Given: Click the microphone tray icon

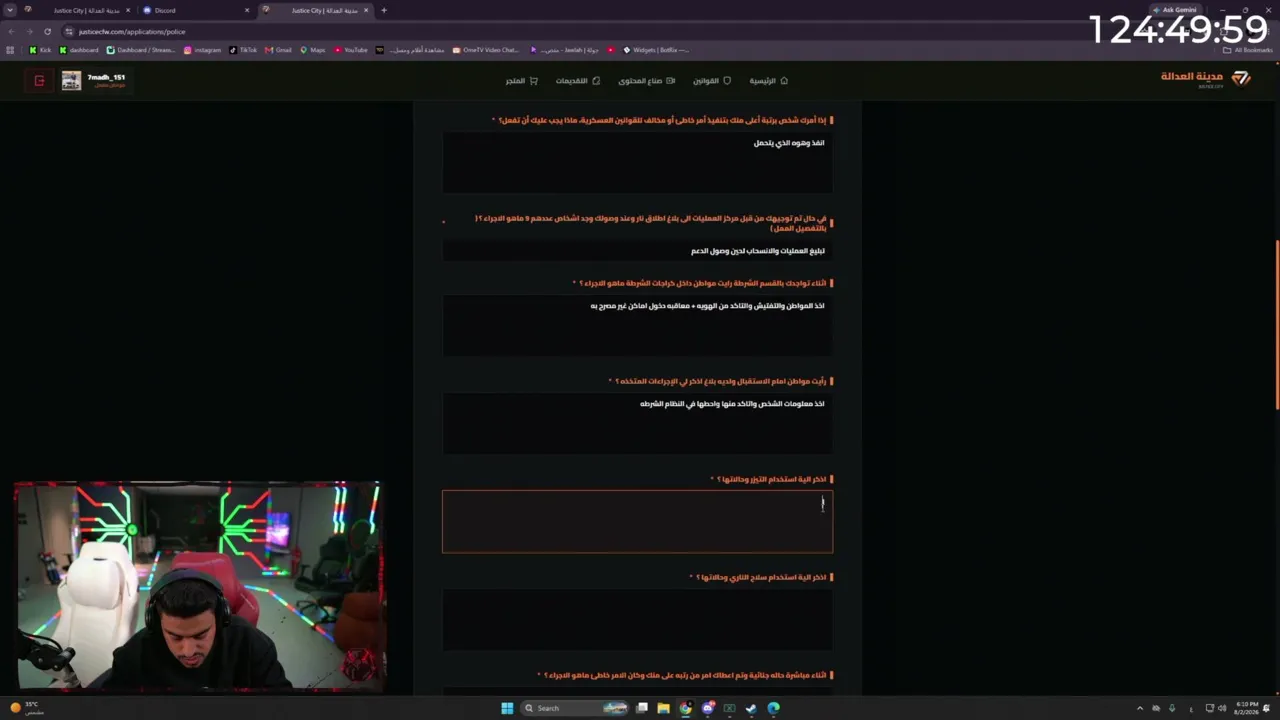Looking at the screenshot, I should [1172, 708].
